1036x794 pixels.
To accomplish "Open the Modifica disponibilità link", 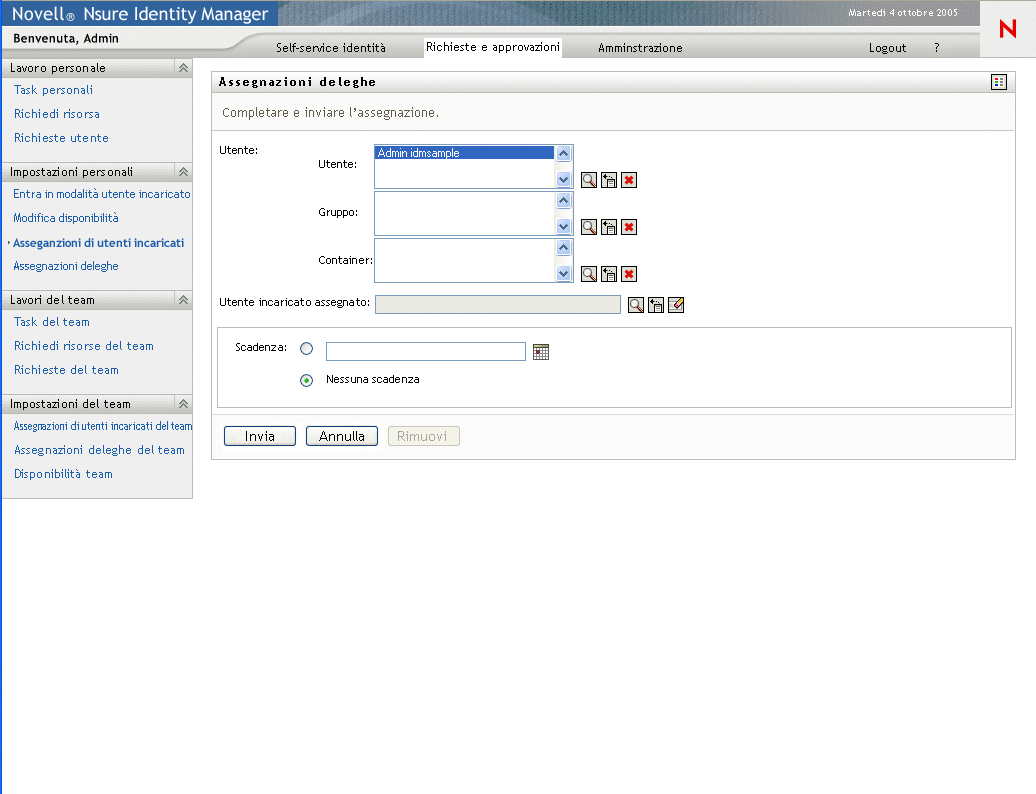I will 66,218.
